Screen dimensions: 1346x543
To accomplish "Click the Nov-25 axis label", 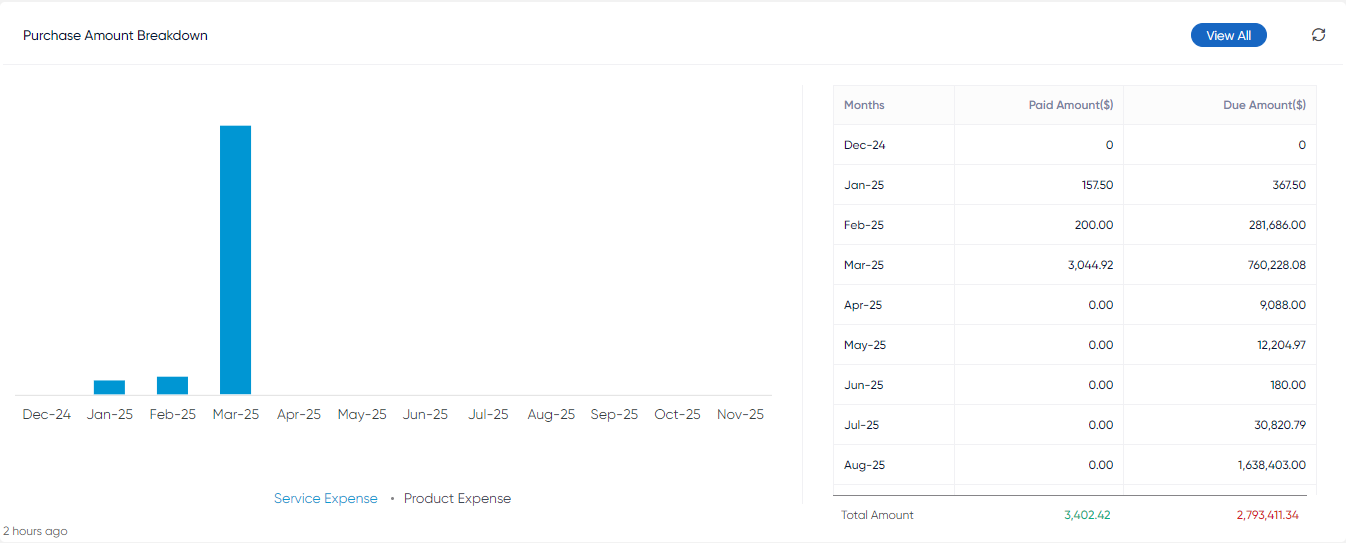I will pos(740,414).
